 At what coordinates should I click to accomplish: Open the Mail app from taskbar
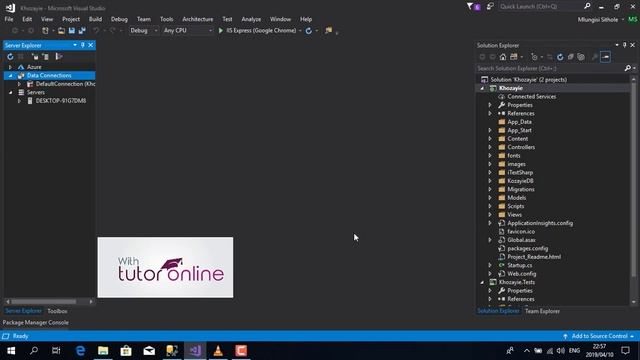149,351
